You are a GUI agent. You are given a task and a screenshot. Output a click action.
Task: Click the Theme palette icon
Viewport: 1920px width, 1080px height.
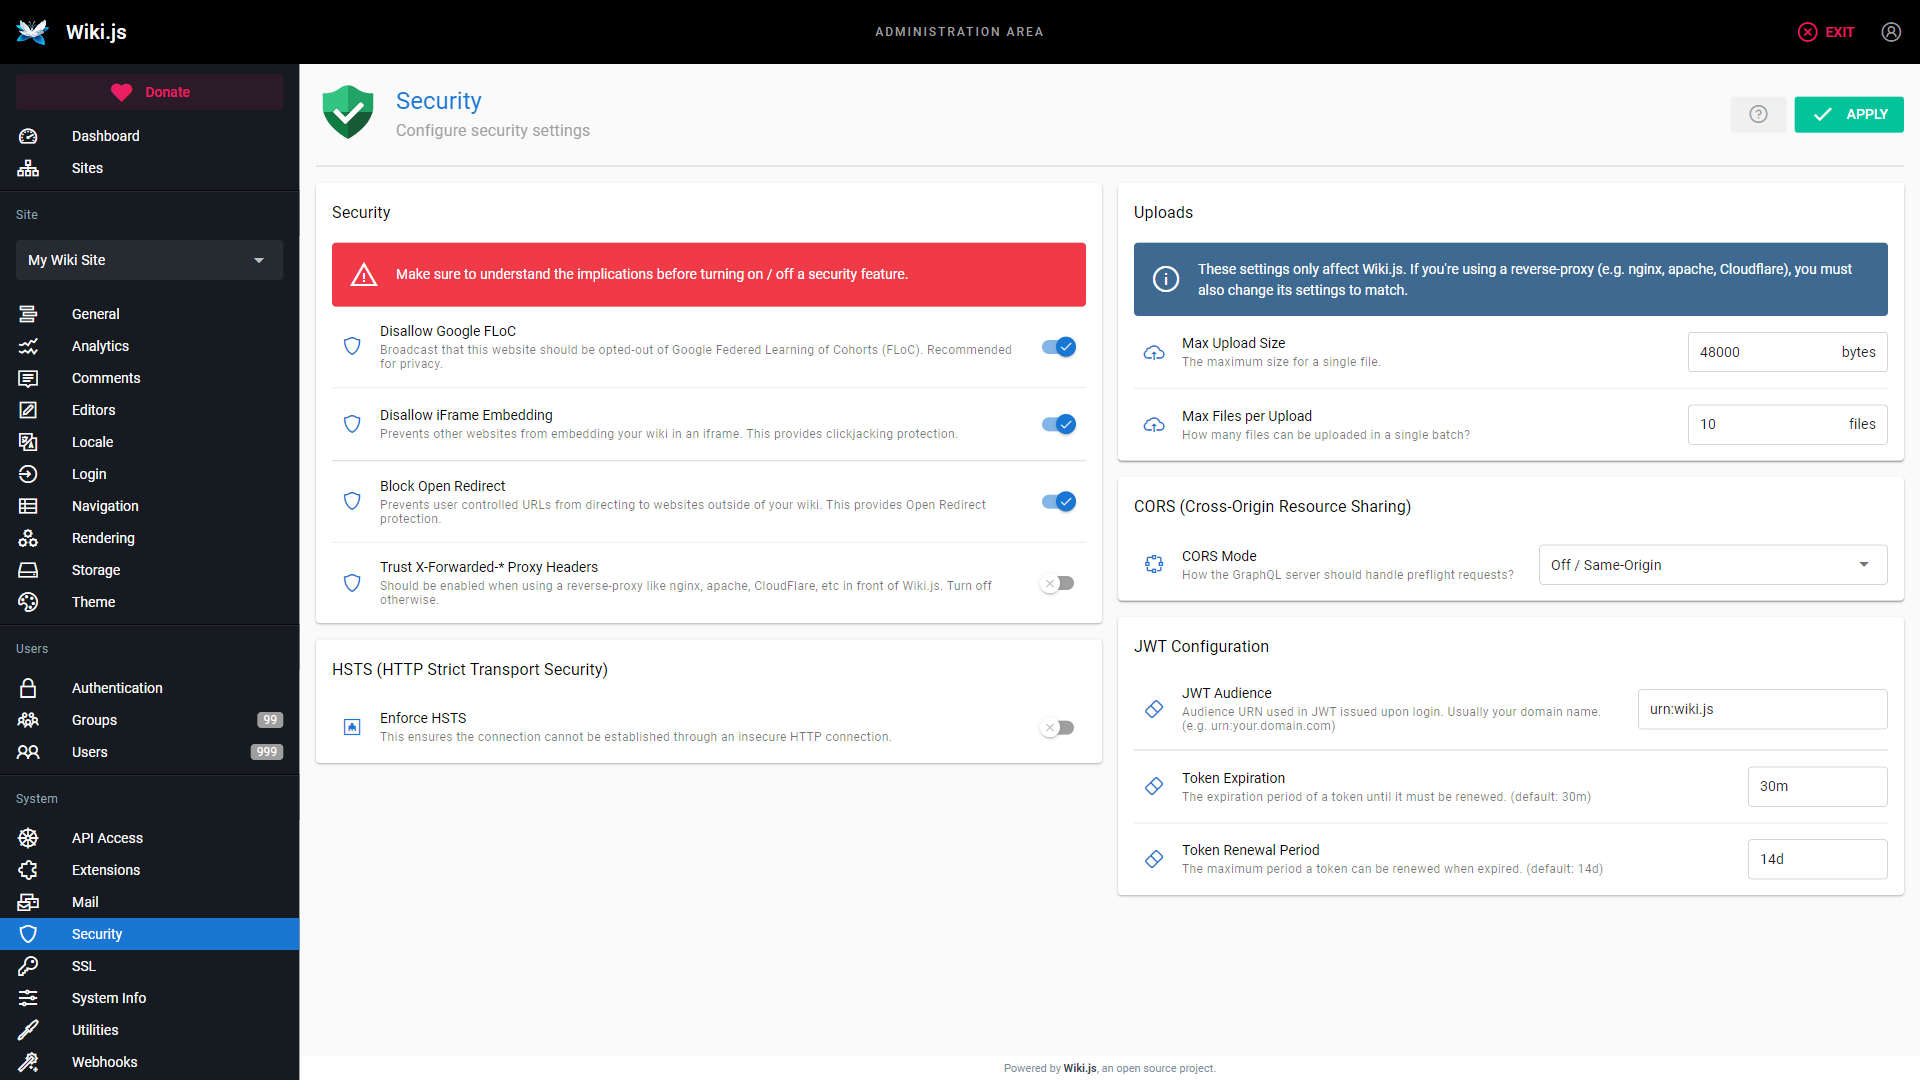[28, 602]
